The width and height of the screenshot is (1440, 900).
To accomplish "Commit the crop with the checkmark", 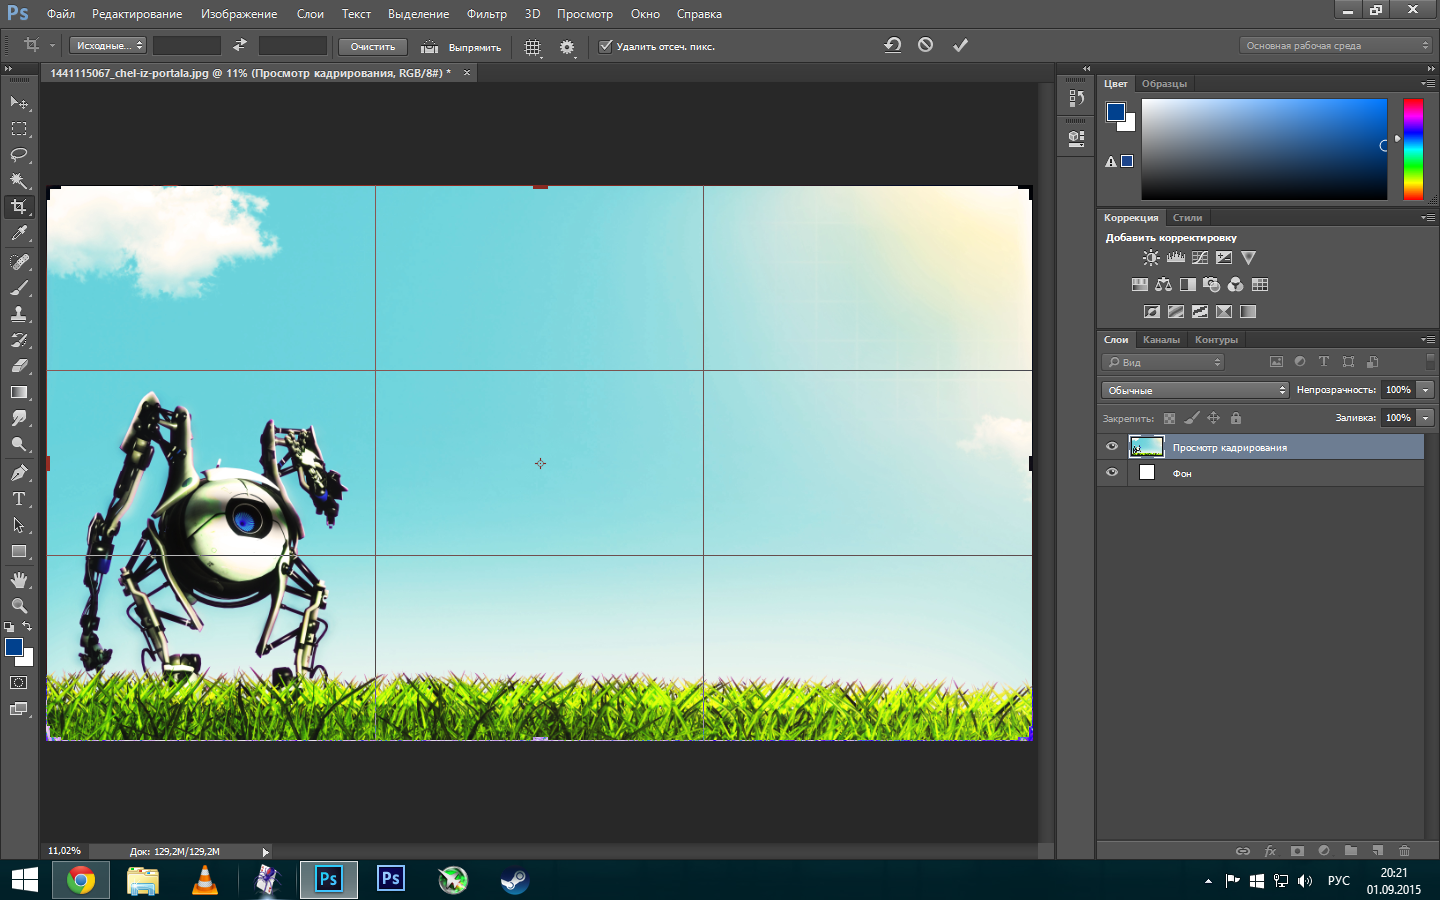I will [x=960, y=45].
